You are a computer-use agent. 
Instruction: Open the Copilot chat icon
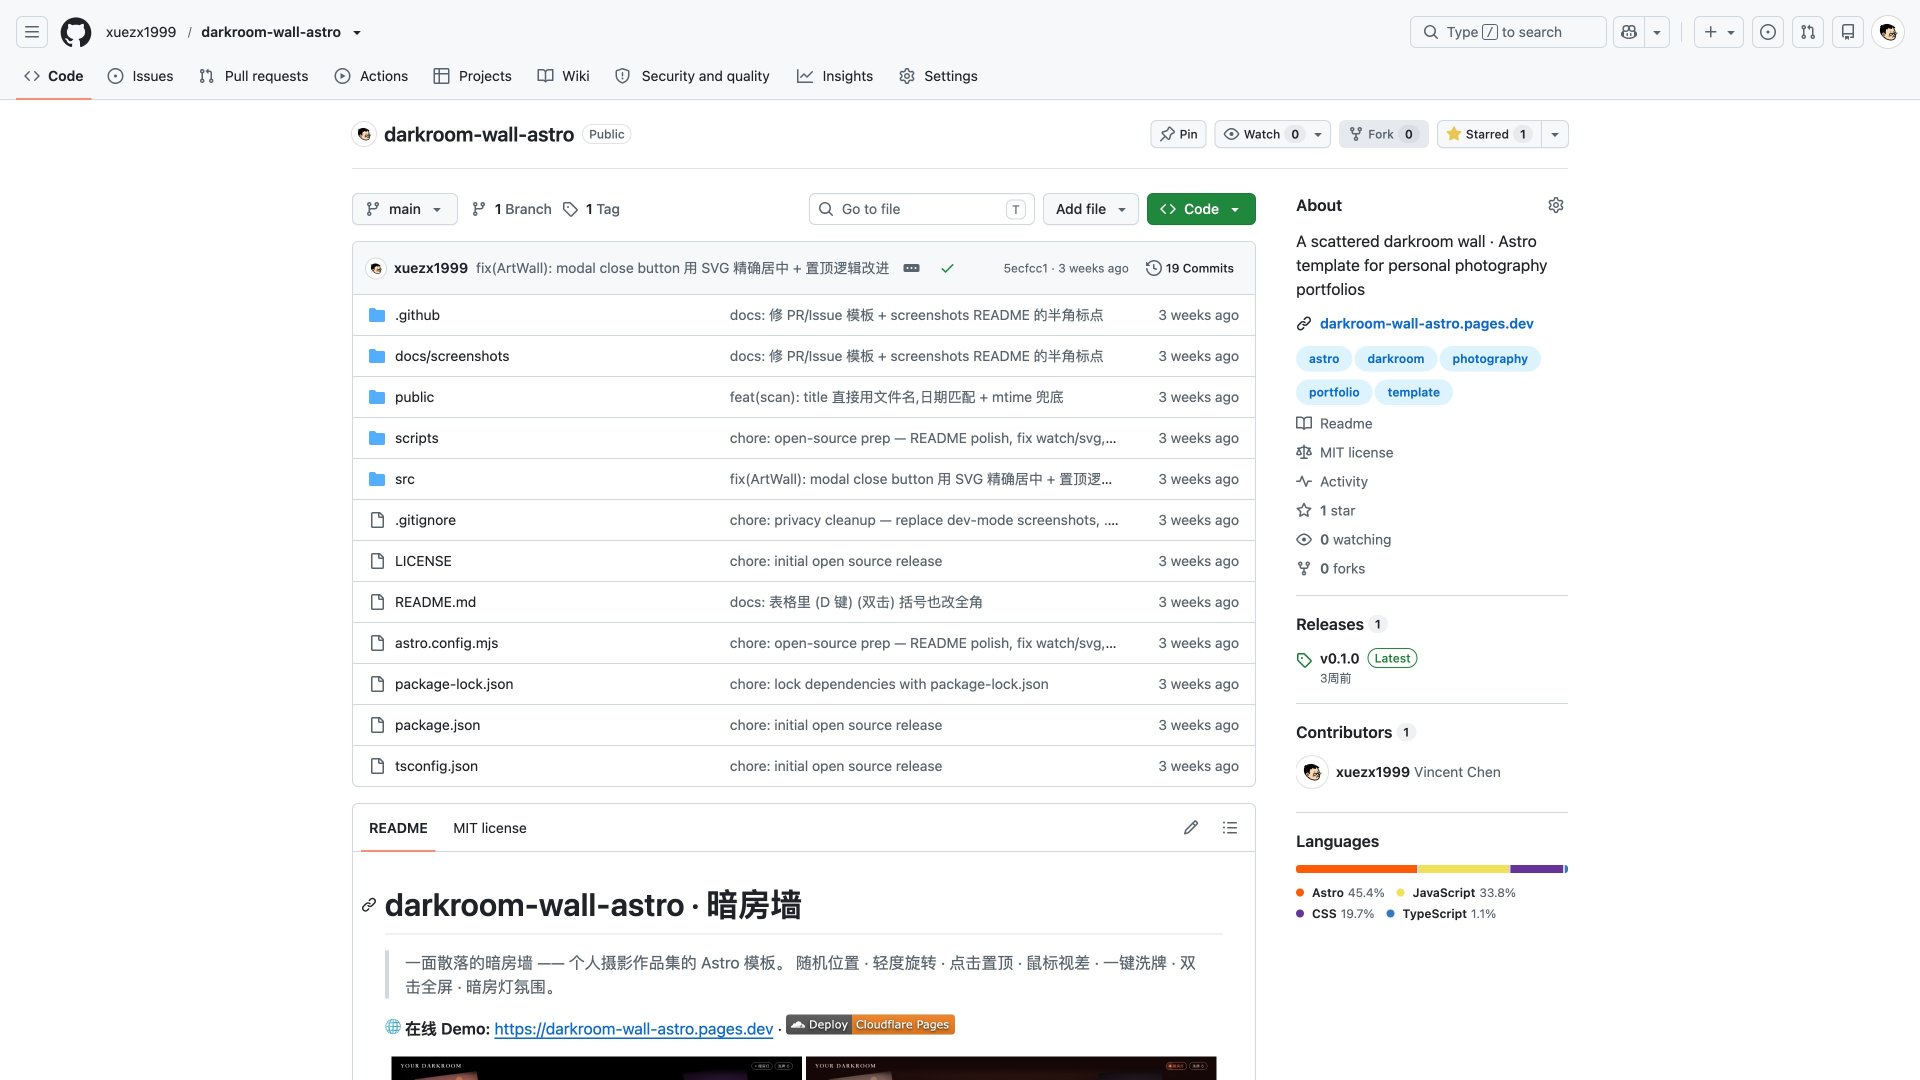1629,32
